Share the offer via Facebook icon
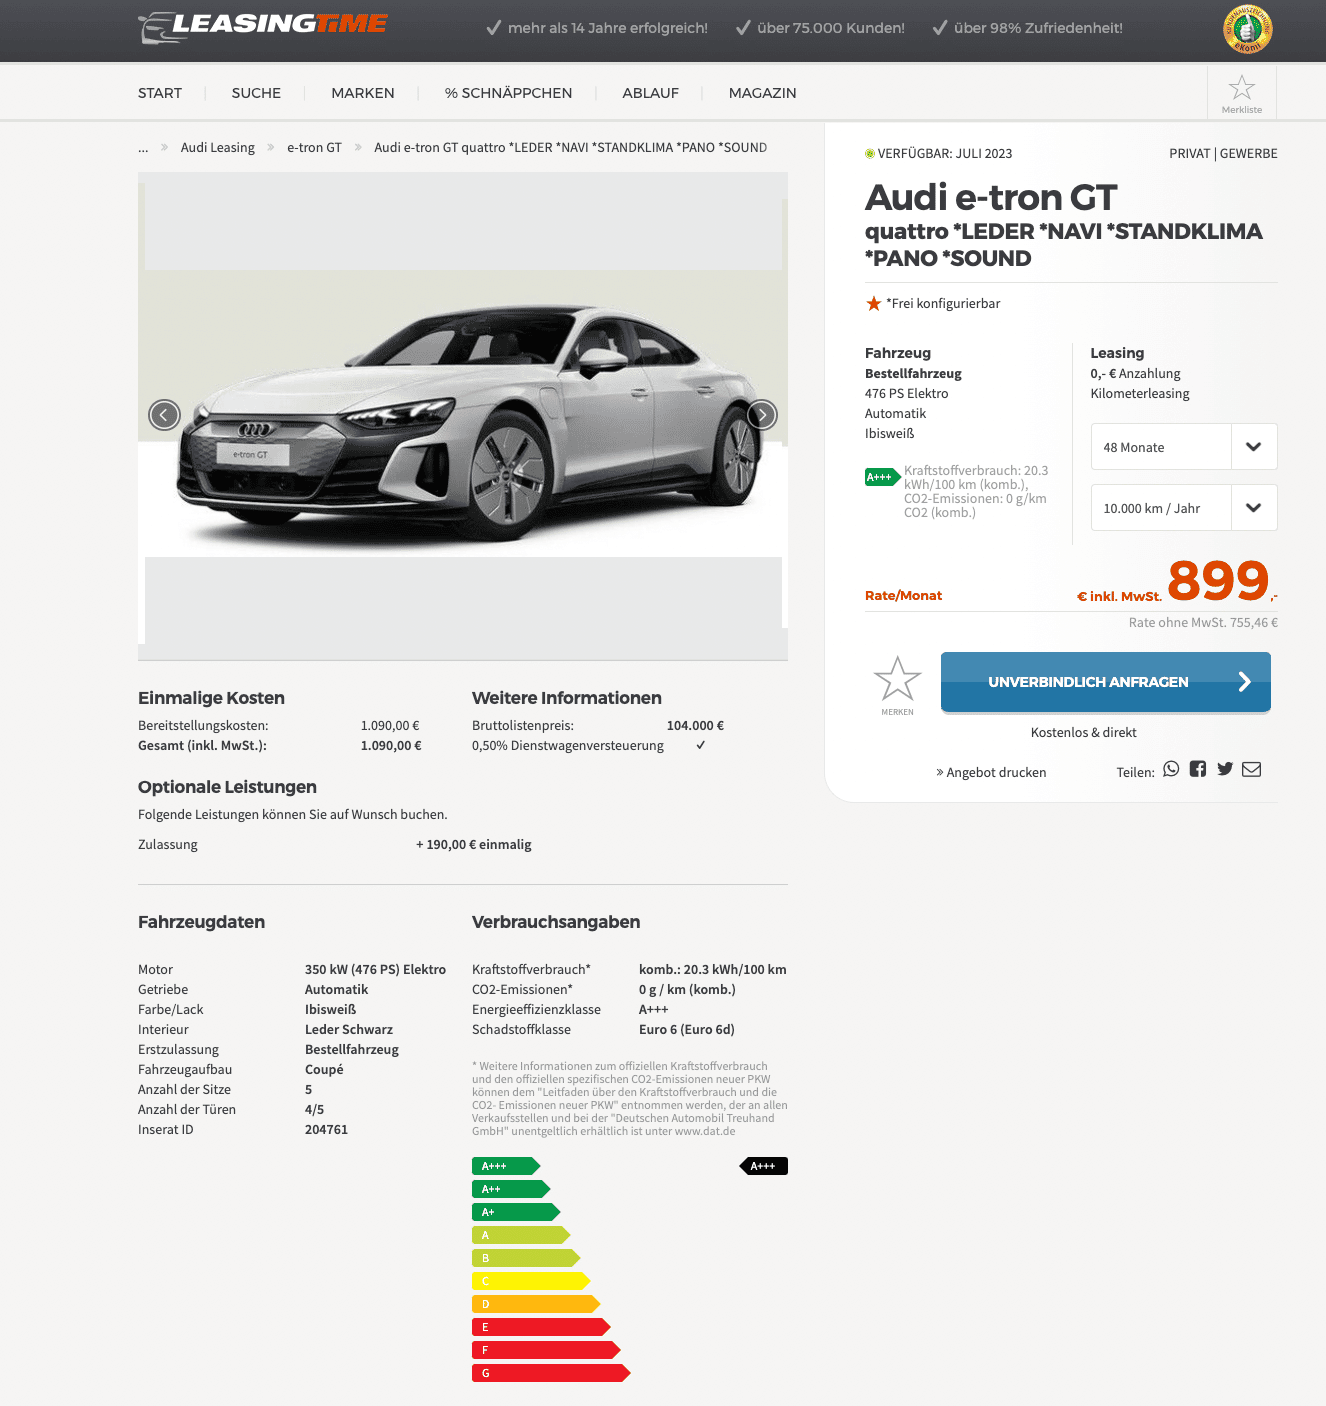 (1198, 769)
